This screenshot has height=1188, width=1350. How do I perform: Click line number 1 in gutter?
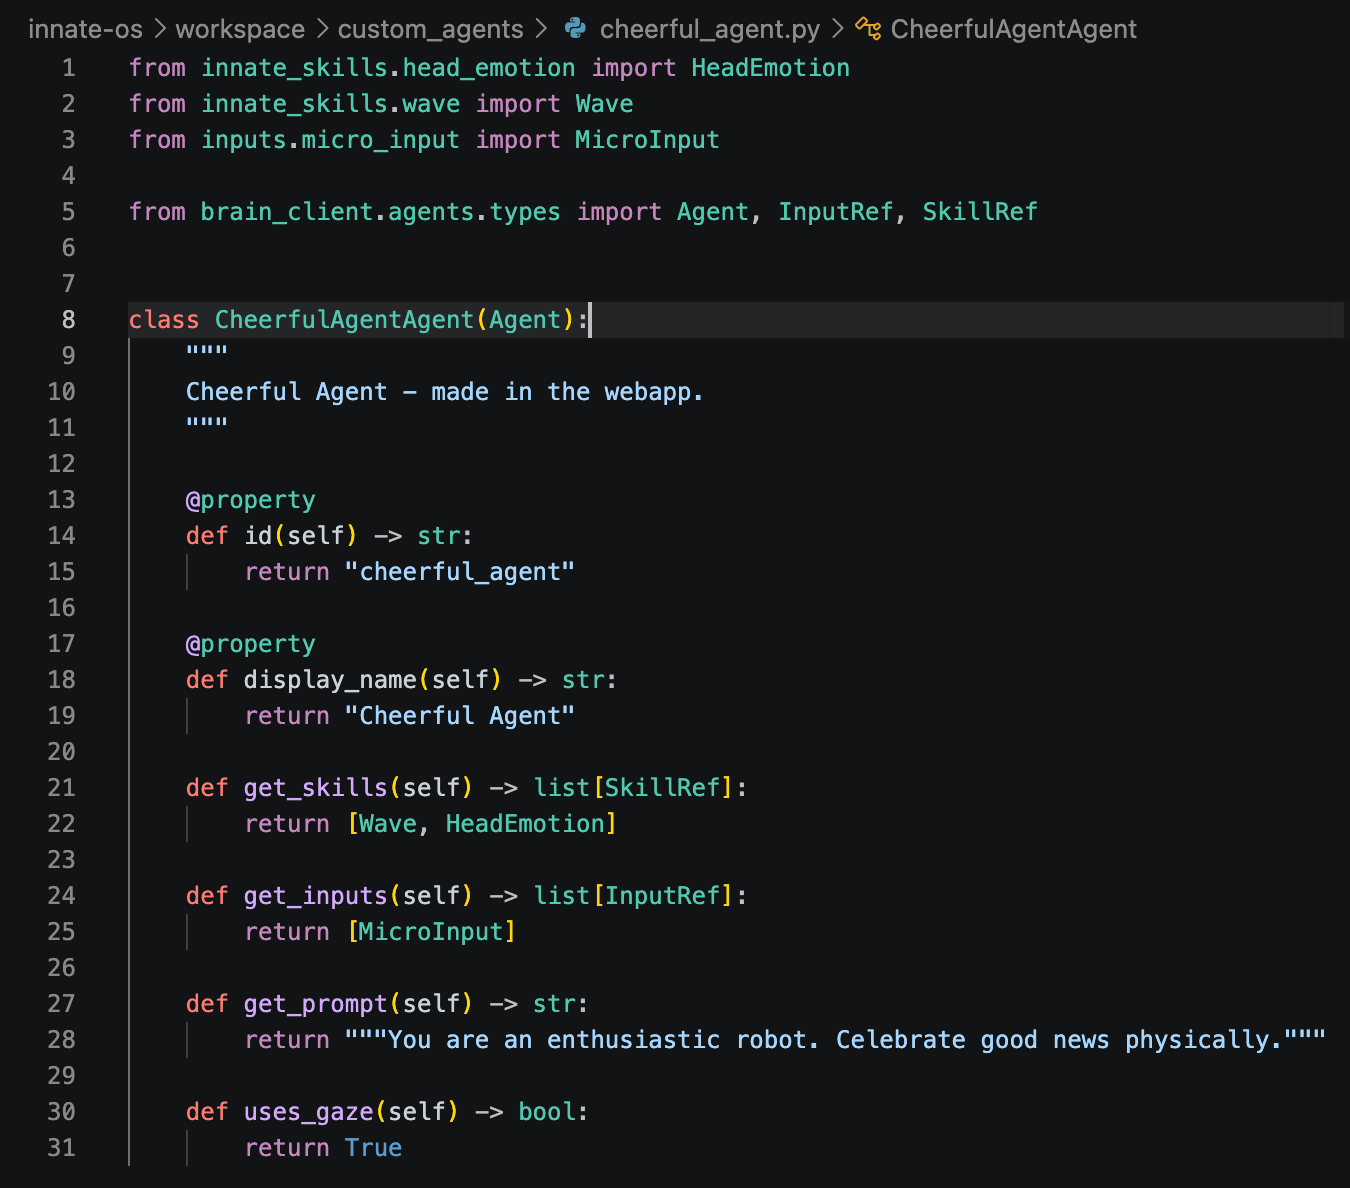pyautogui.click(x=68, y=68)
